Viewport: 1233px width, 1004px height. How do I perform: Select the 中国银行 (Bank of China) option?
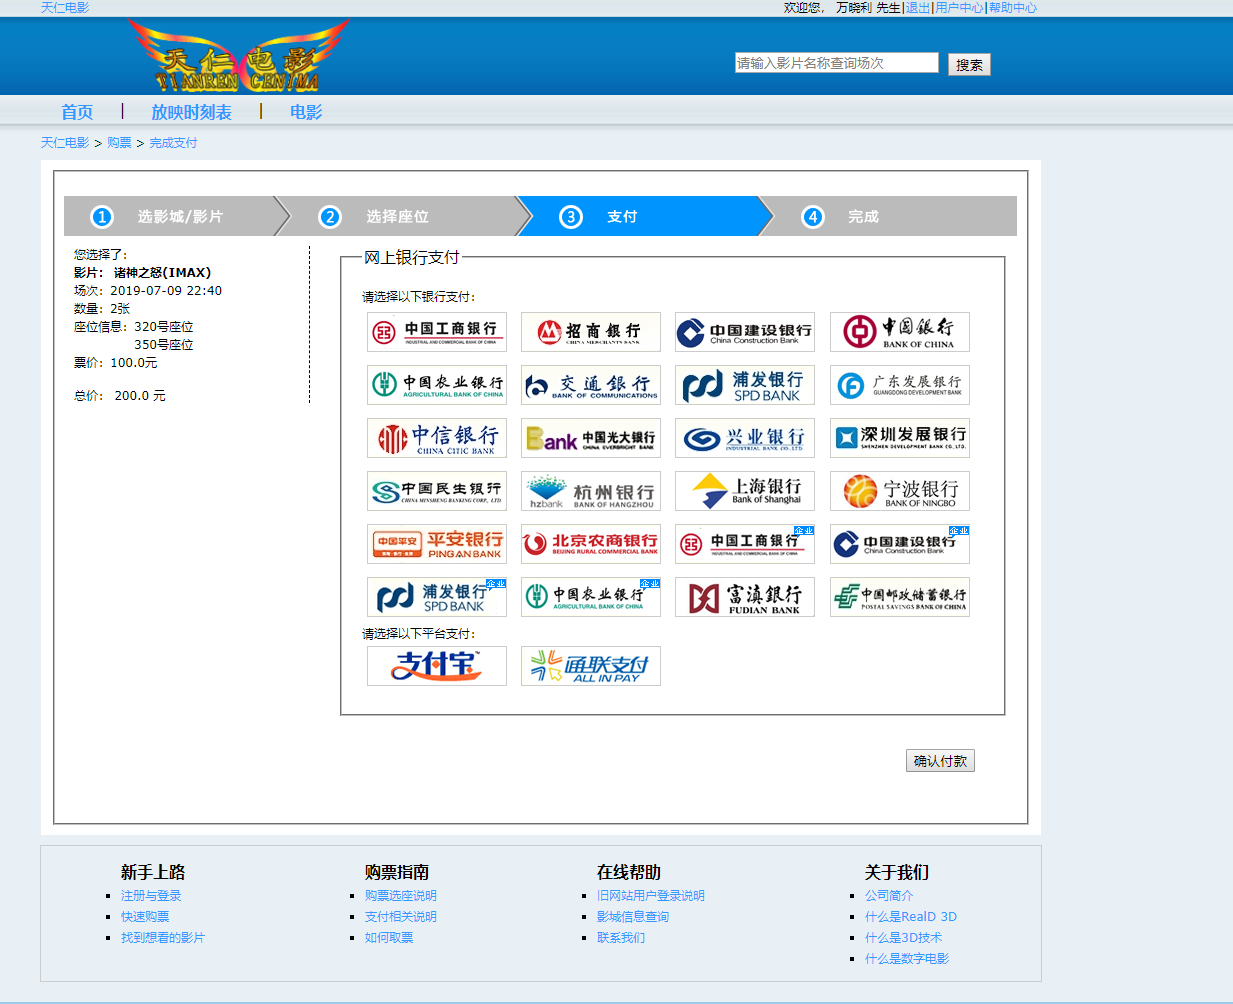coord(898,331)
